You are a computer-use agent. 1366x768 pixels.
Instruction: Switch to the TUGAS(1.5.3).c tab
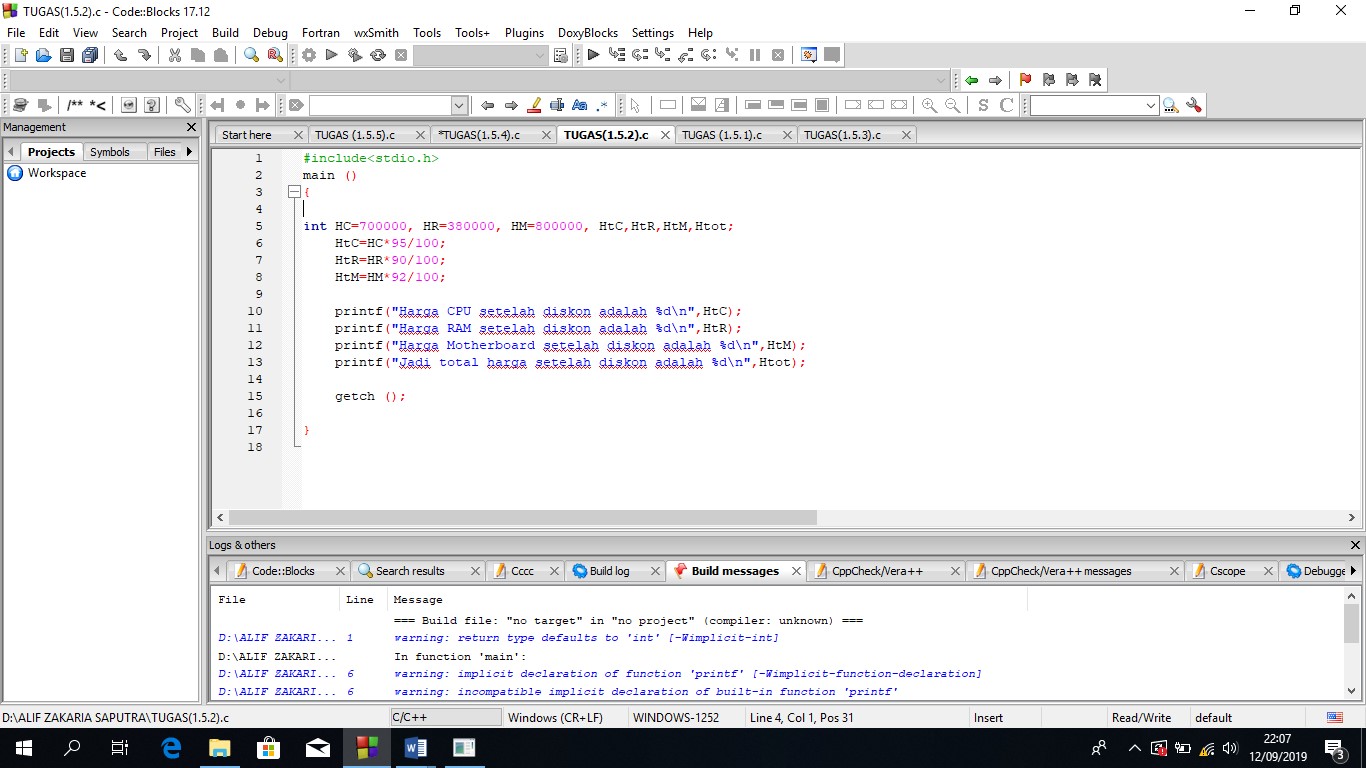[x=842, y=135]
